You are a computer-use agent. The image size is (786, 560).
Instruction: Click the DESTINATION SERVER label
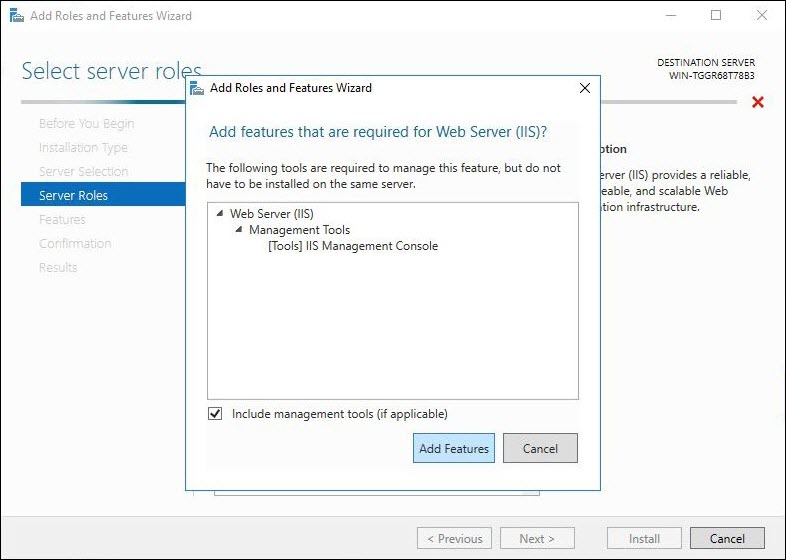point(706,63)
